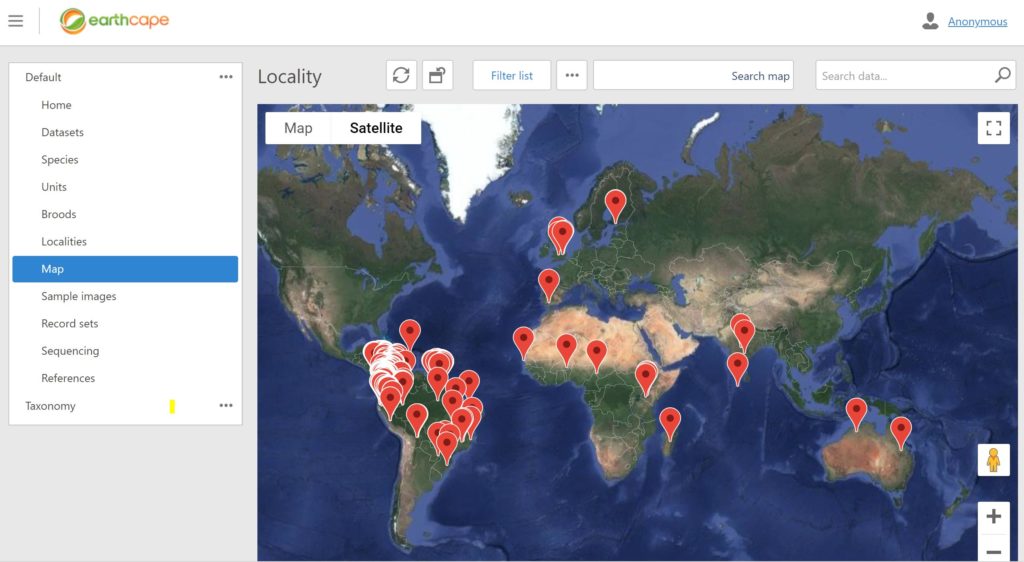Open more options next to Filter list
This screenshot has height=562, width=1024.
pyautogui.click(x=572, y=75)
